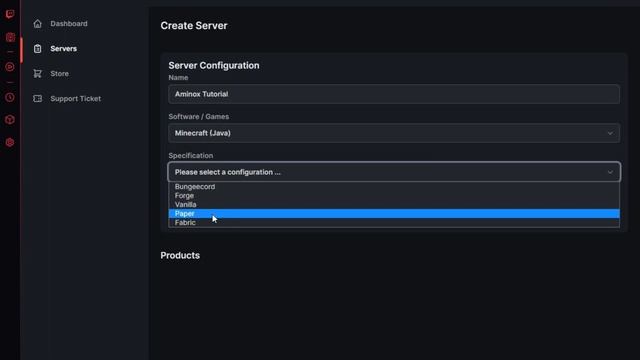This screenshot has height=360, width=640.
Task: Choose Forge from the list
Action: (x=394, y=196)
